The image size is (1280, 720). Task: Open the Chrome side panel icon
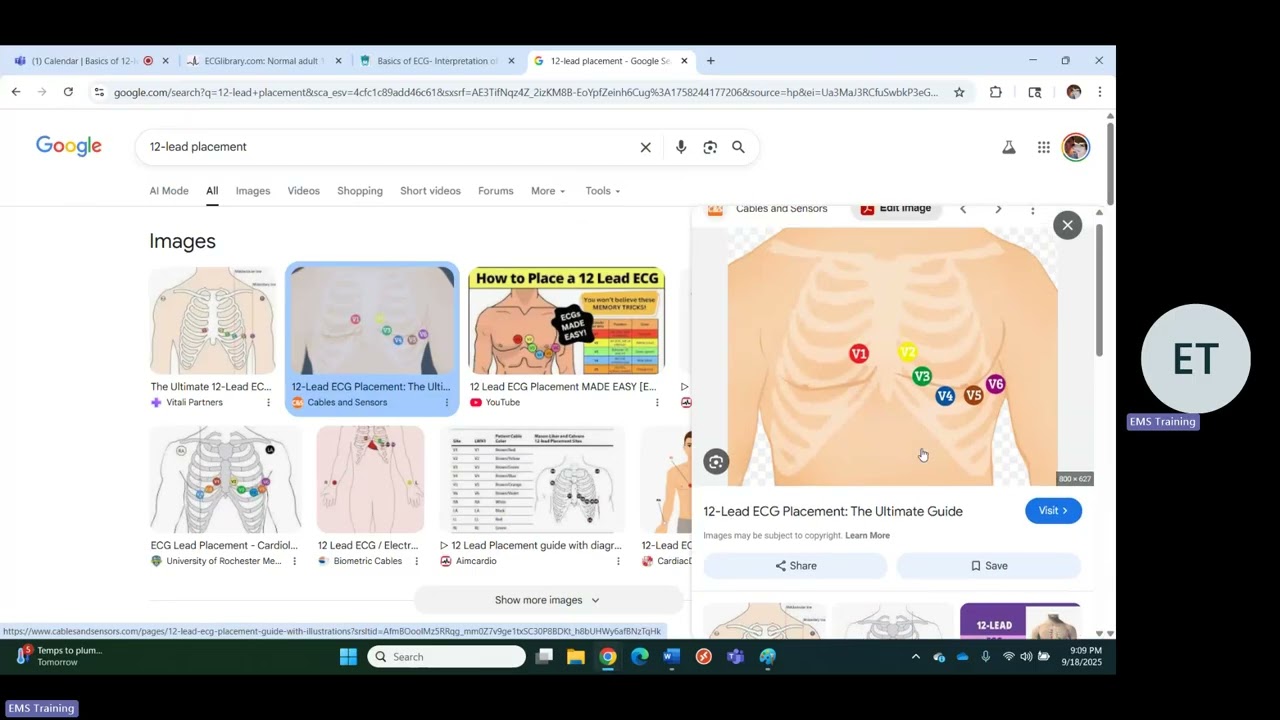(x=1035, y=92)
